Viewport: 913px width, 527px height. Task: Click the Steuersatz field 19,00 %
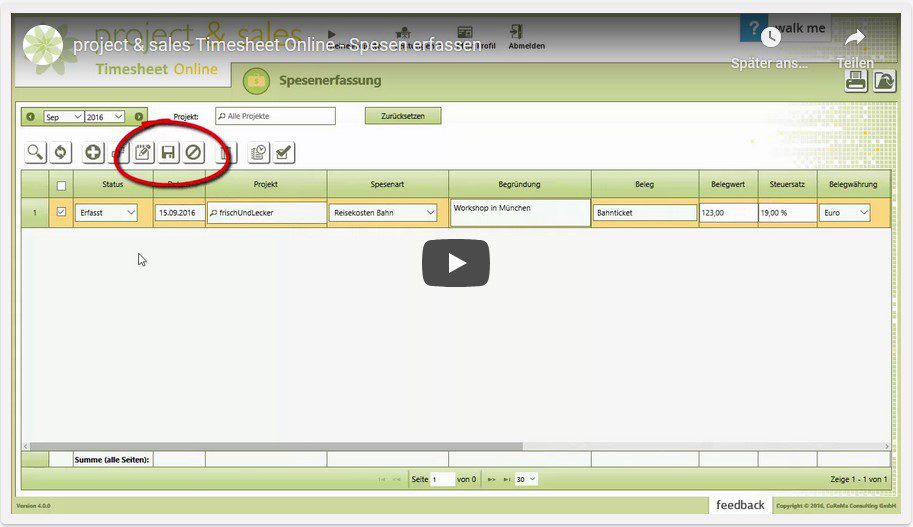tap(787, 213)
